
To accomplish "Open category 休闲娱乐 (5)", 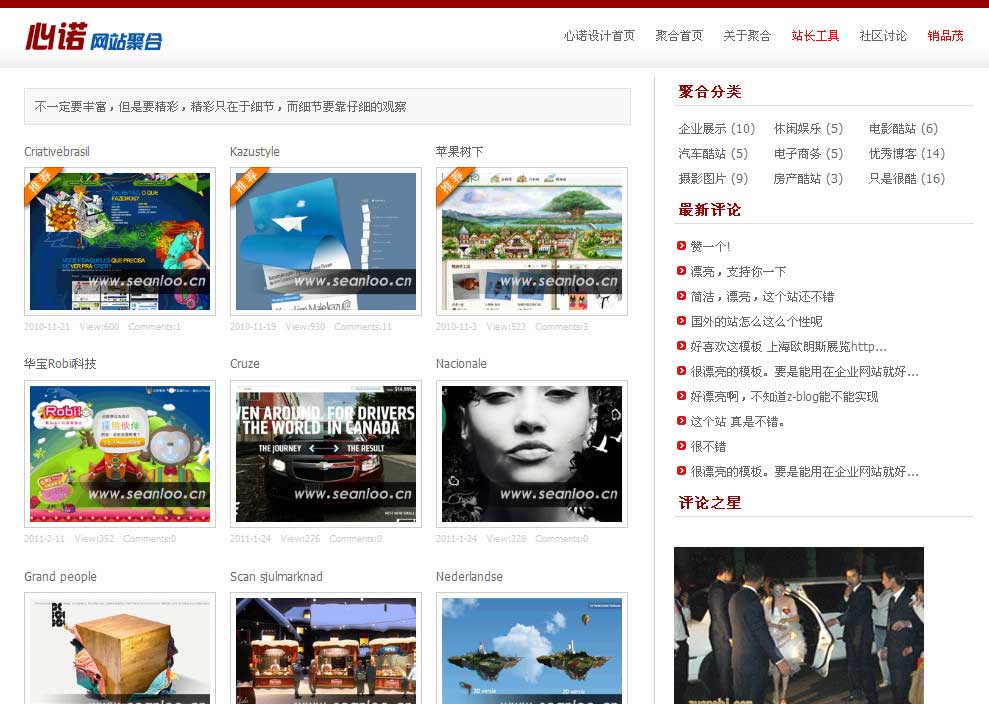I will 808,129.
